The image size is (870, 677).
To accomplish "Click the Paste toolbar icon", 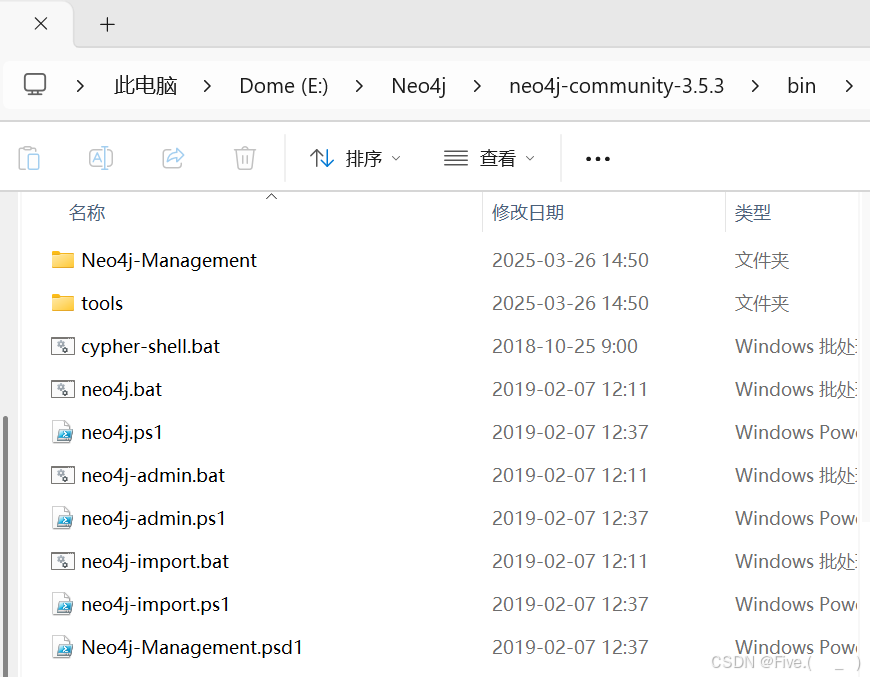I will [x=29, y=158].
